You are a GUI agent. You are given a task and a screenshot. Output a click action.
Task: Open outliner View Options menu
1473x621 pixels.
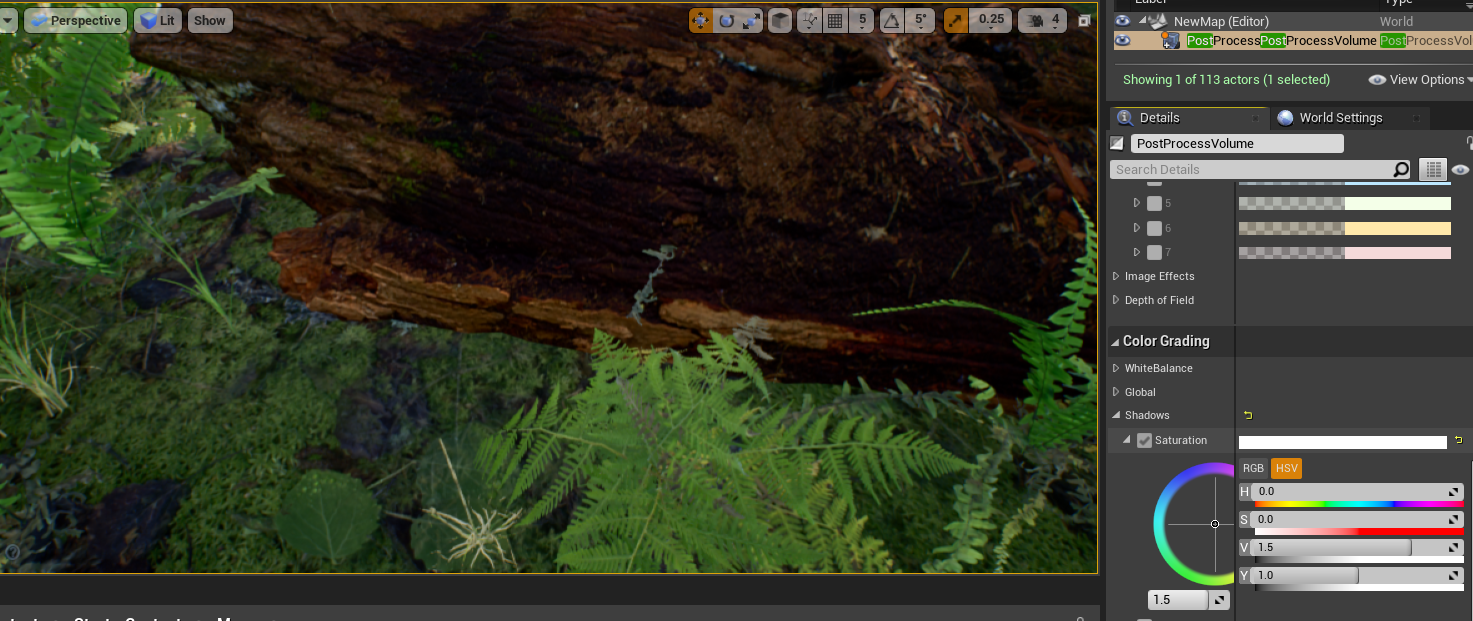point(1420,79)
